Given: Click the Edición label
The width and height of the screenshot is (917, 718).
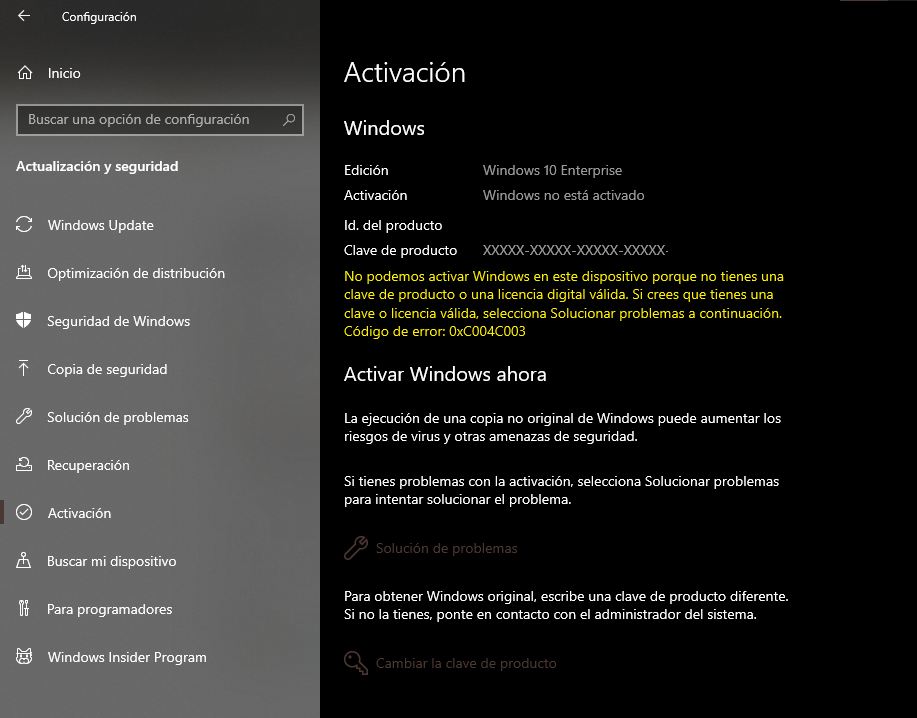Looking at the screenshot, I should coord(366,170).
